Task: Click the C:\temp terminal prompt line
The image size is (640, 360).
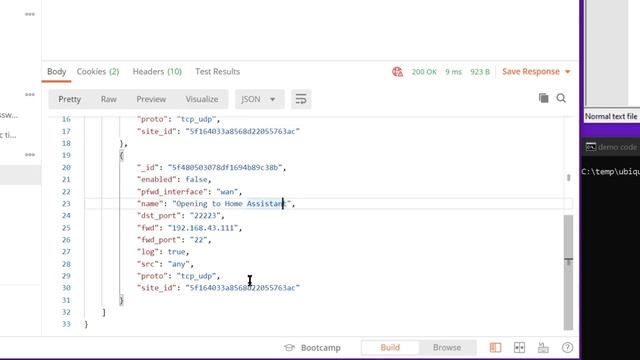Action: (x=611, y=172)
